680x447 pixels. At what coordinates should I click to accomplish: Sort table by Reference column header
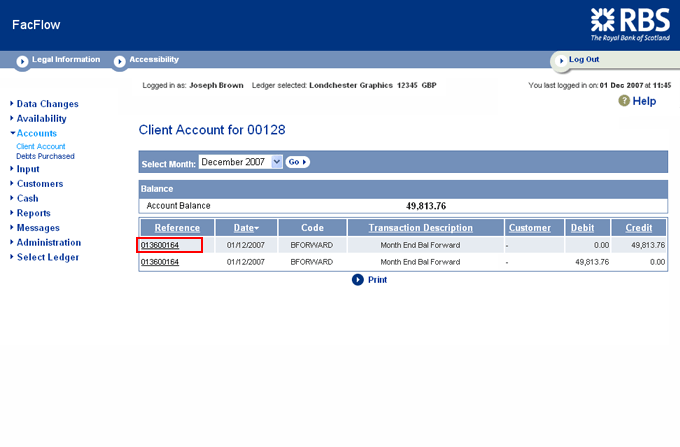click(177, 228)
